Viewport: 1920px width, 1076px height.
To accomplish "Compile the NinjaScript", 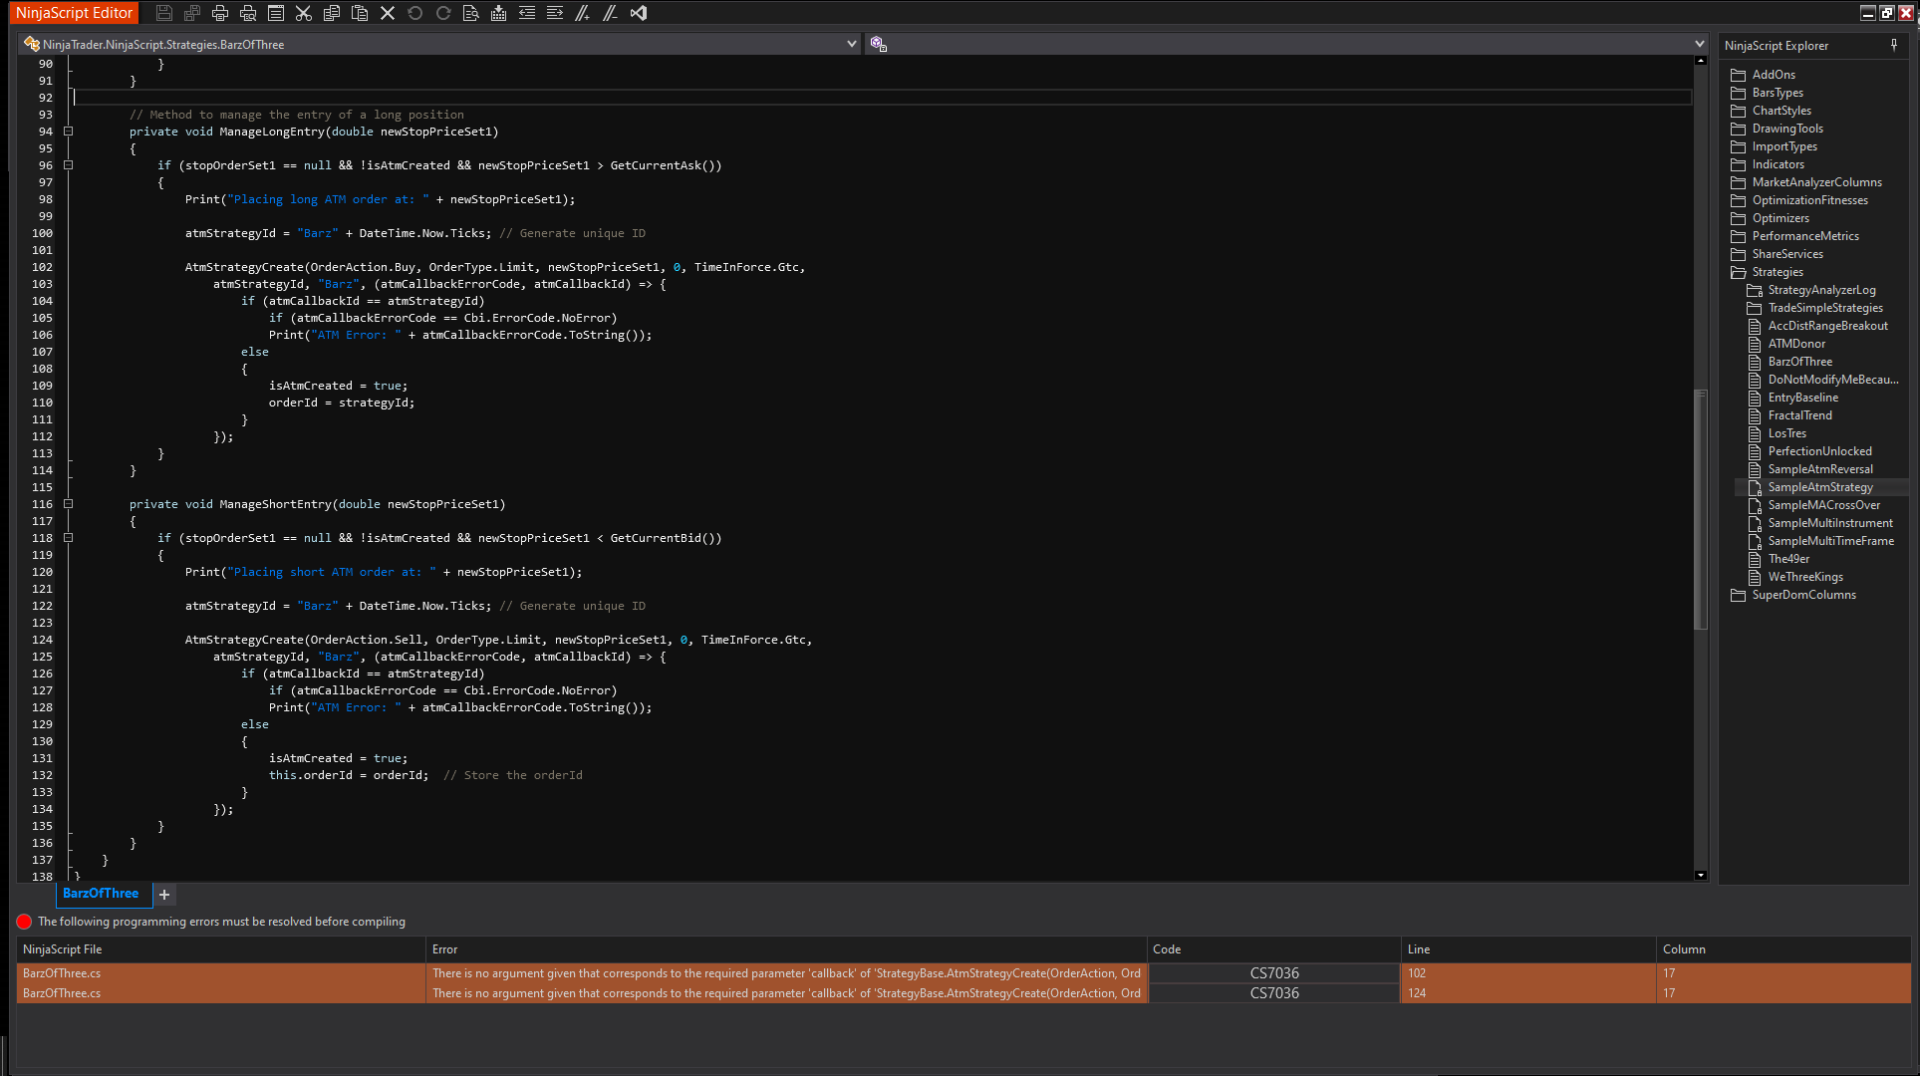I will [x=499, y=13].
